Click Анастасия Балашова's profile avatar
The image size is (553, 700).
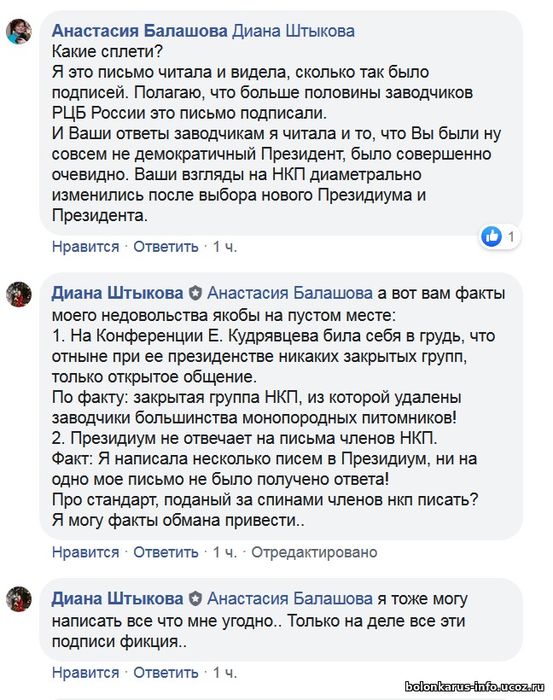19,32
